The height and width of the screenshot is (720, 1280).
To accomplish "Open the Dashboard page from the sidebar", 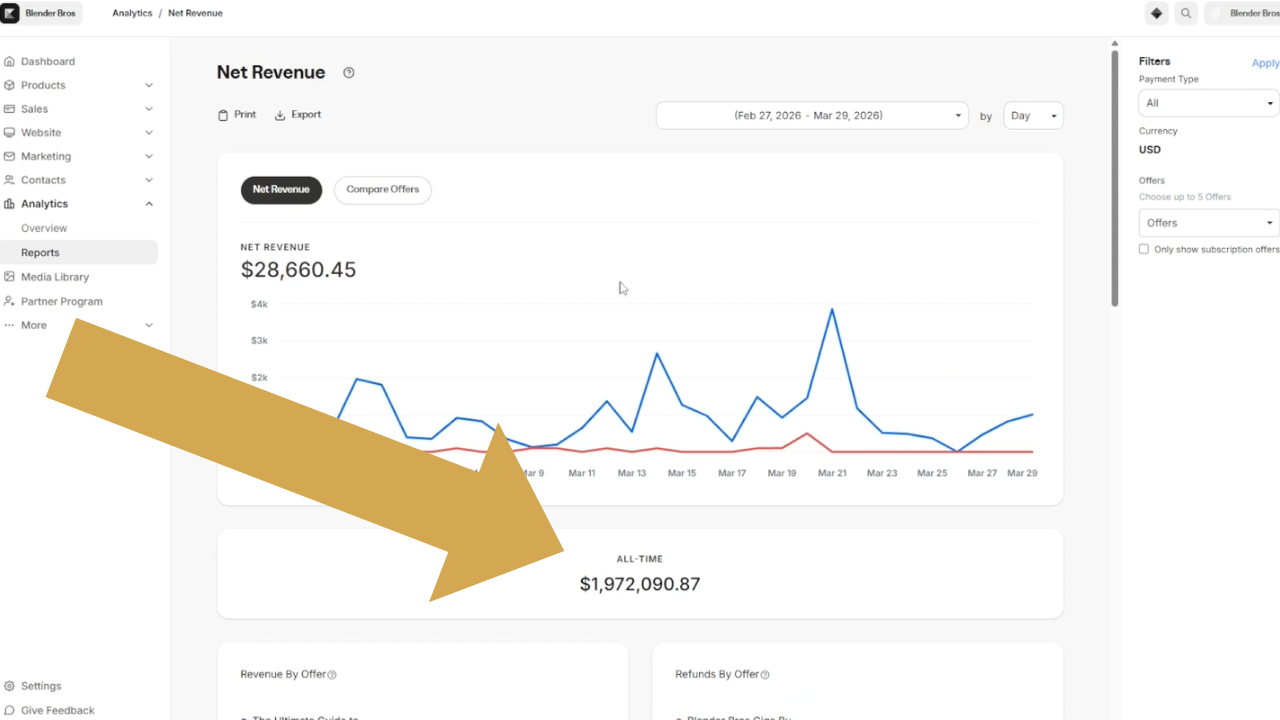I will pyautogui.click(x=48, y=62).
